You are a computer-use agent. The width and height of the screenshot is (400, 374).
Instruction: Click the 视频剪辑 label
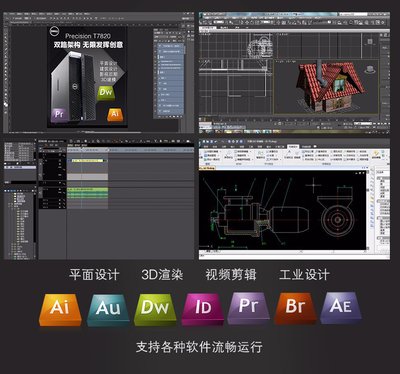(x=231, y=275)
